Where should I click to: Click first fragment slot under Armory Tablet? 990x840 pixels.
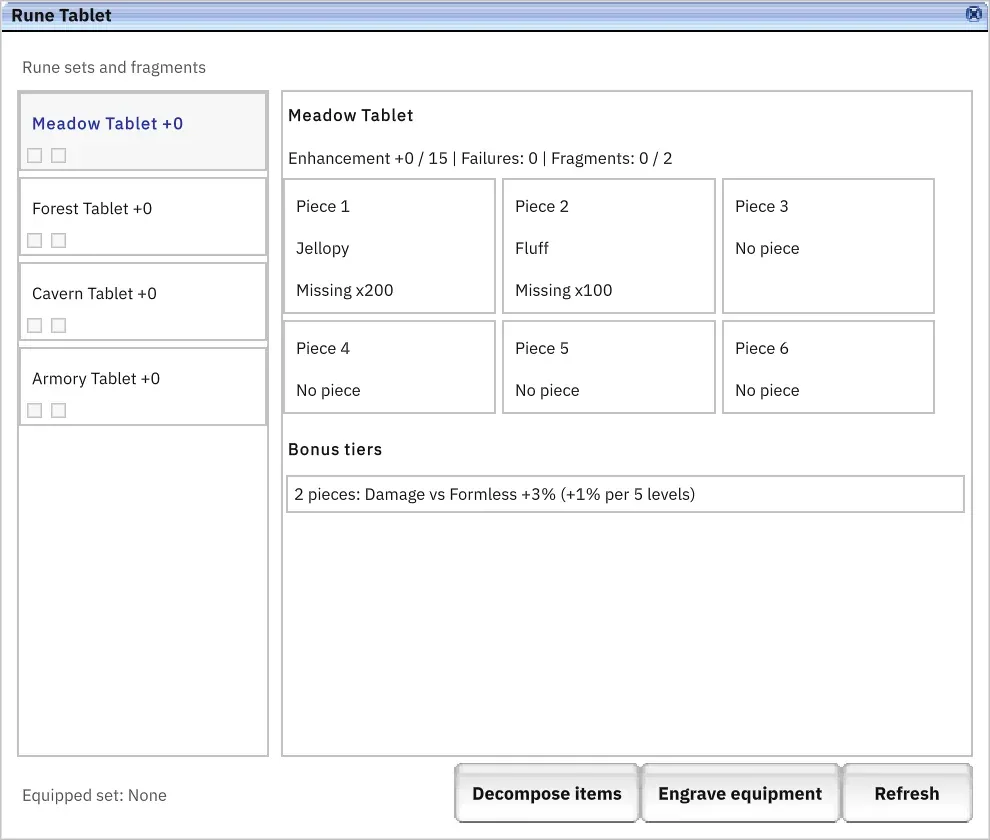(x=35, y=411)
